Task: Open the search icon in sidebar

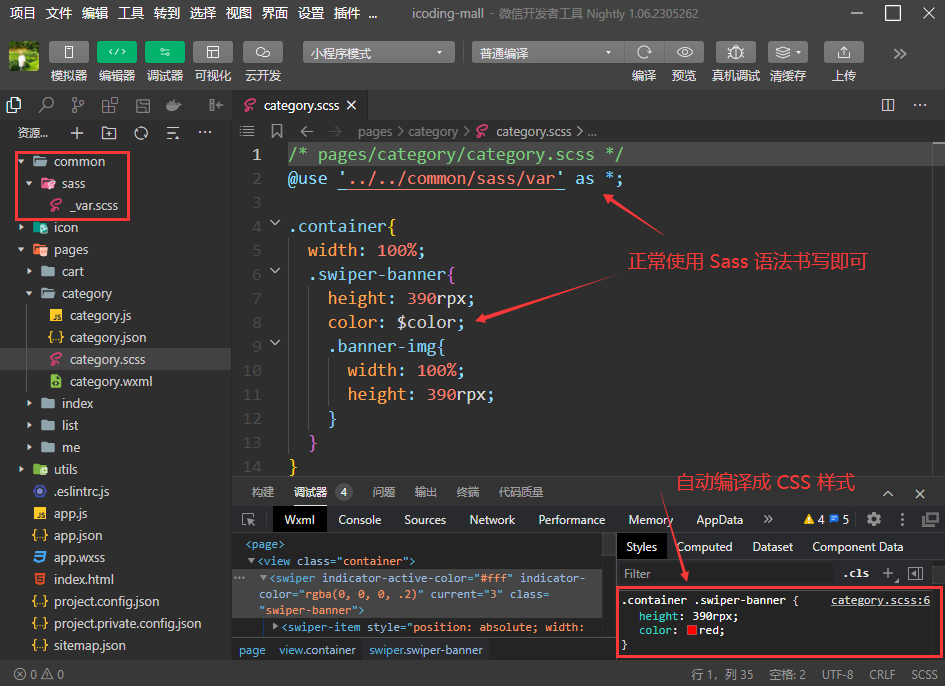Action: [x=46, y=105]
